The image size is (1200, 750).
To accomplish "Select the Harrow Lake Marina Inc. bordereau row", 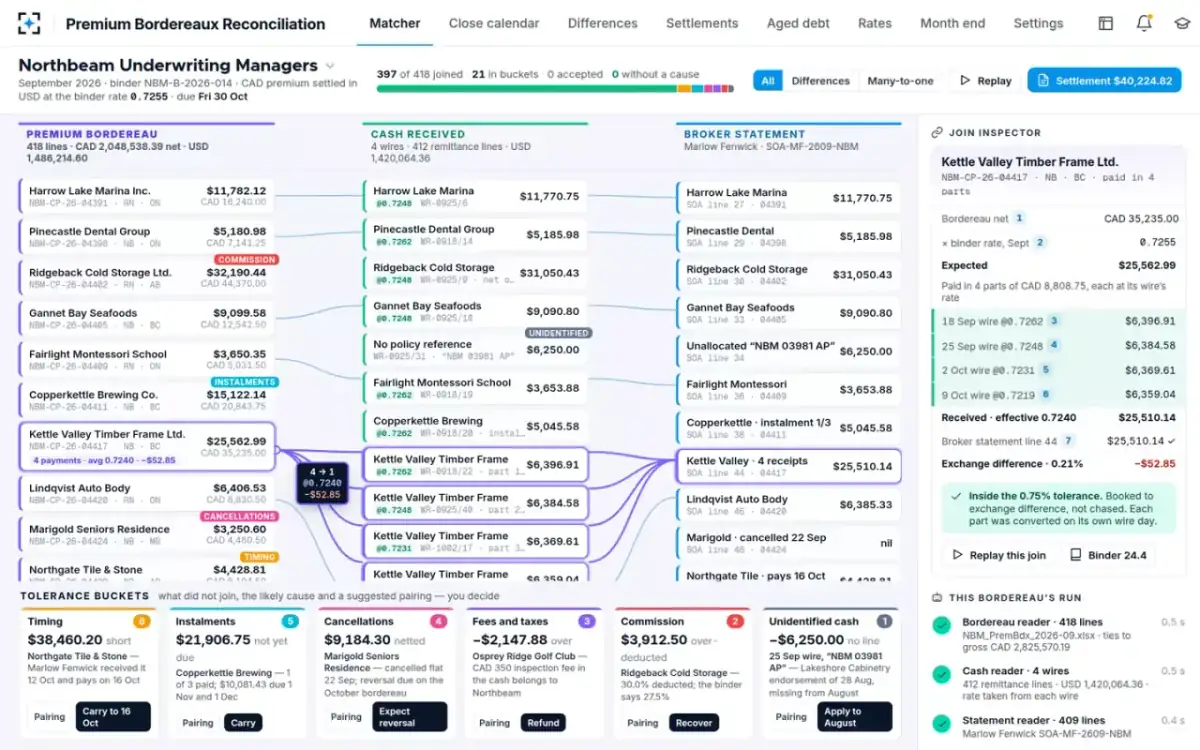I will click(146, 196).
